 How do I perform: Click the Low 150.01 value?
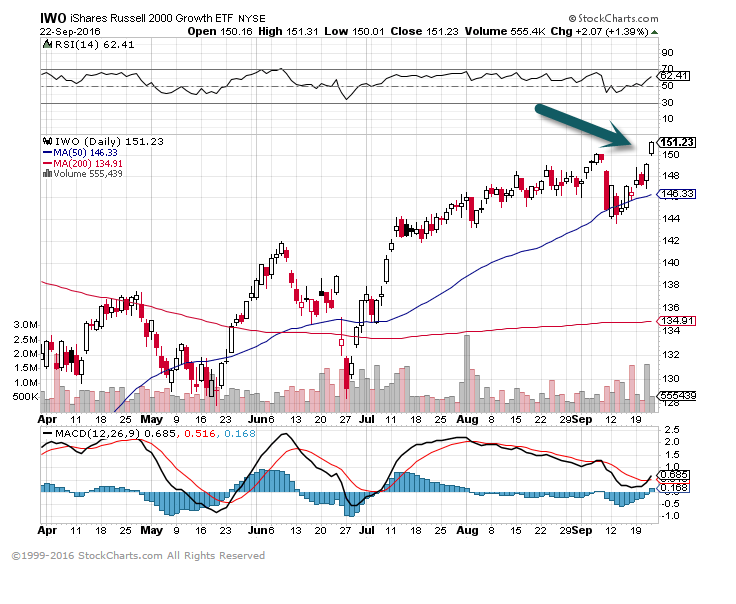point(354,31)
